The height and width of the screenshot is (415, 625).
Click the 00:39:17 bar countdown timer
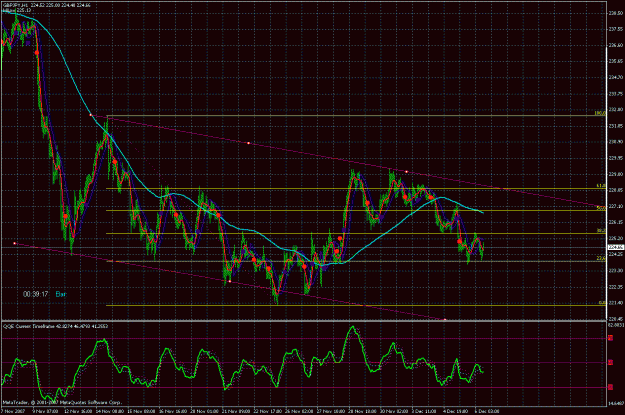(x=35, y=294)
